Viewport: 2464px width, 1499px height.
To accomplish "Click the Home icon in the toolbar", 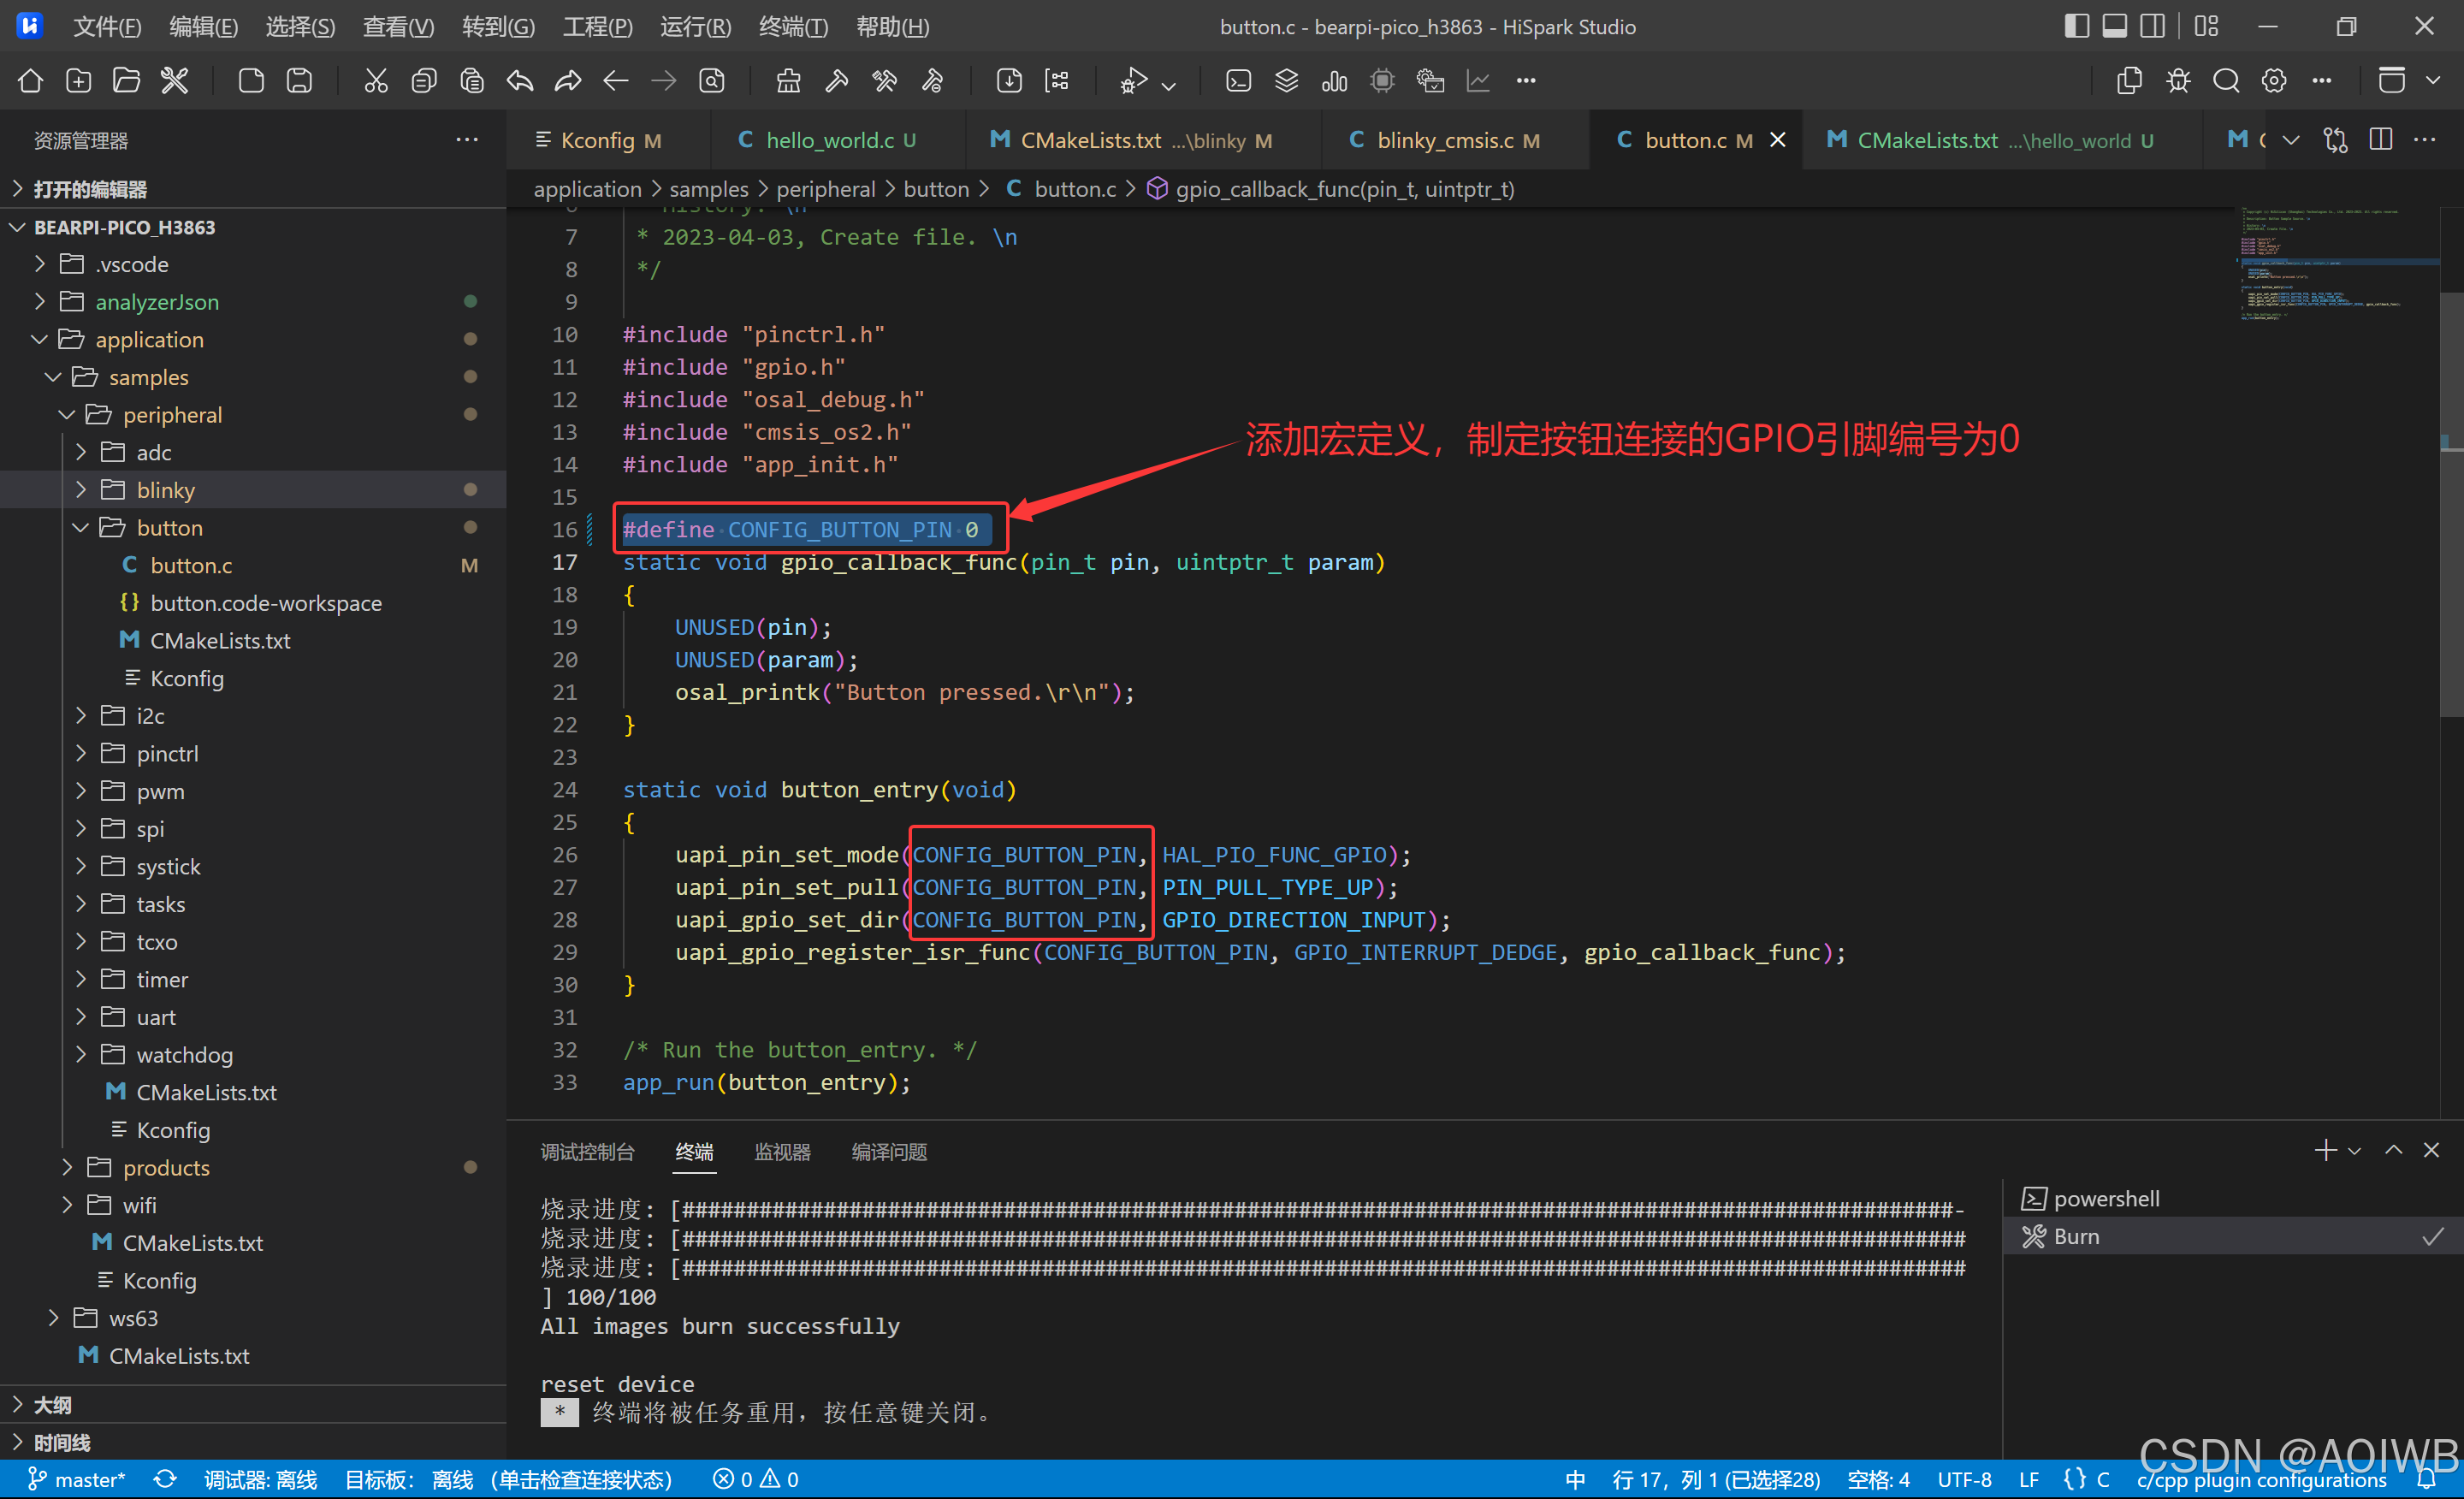I will click(x=30, y=81).
